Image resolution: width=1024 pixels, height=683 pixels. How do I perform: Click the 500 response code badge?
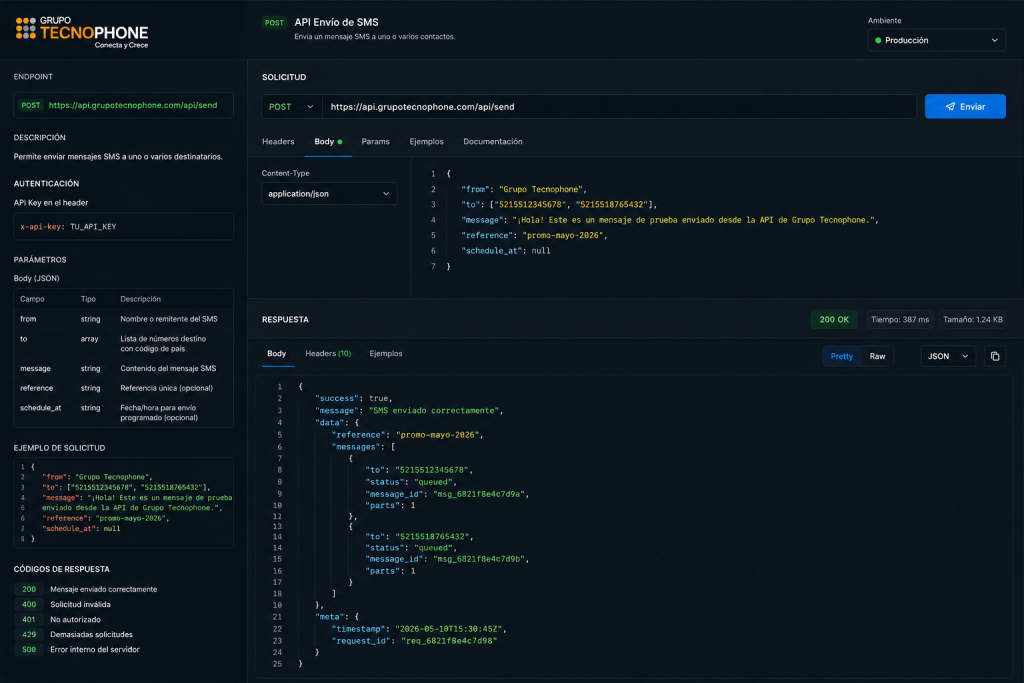(29, 650)
